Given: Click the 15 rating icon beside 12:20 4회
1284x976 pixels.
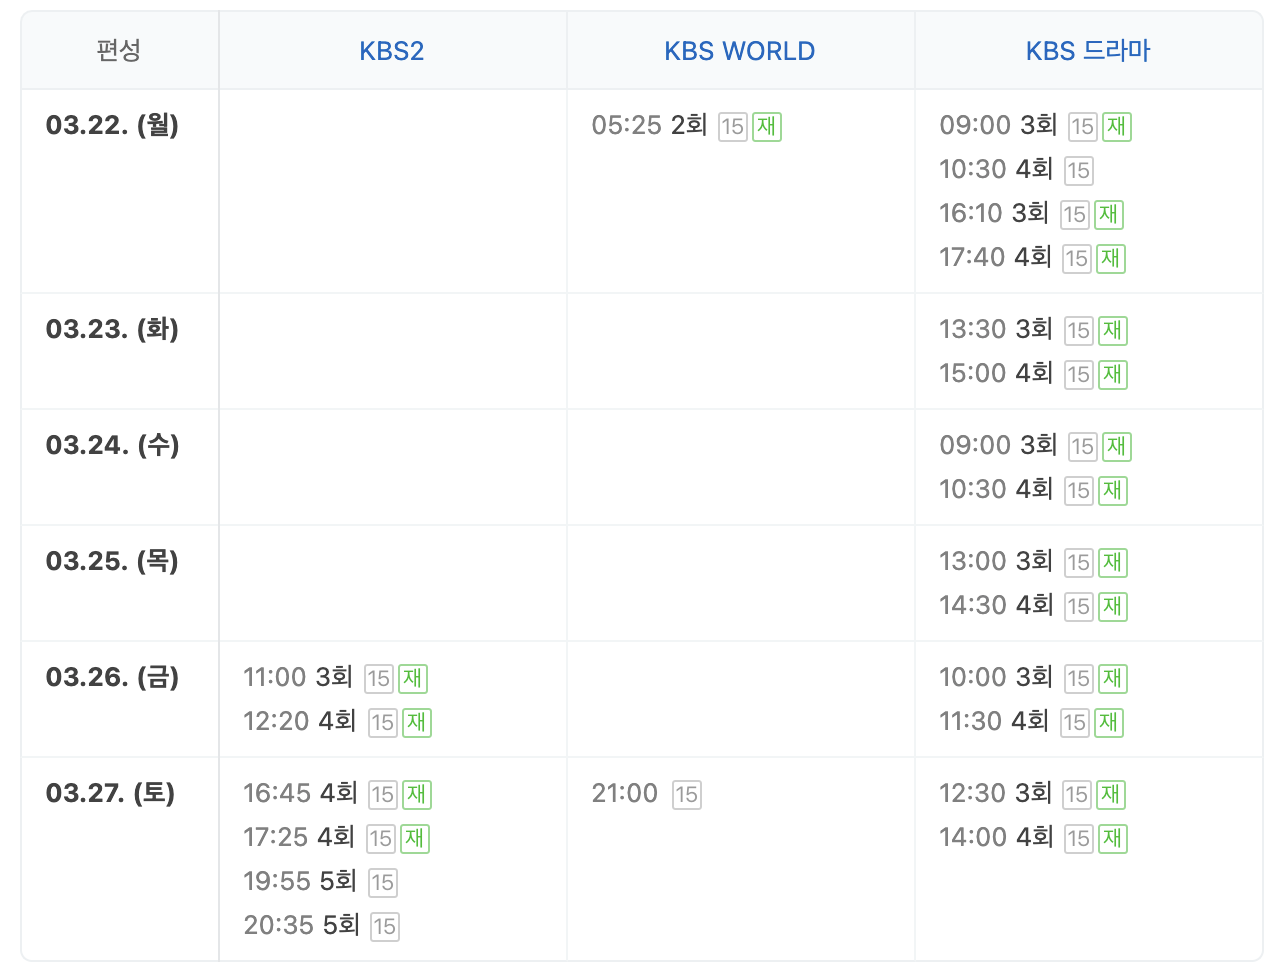Looking at the screenshot, I should (382, 723).
